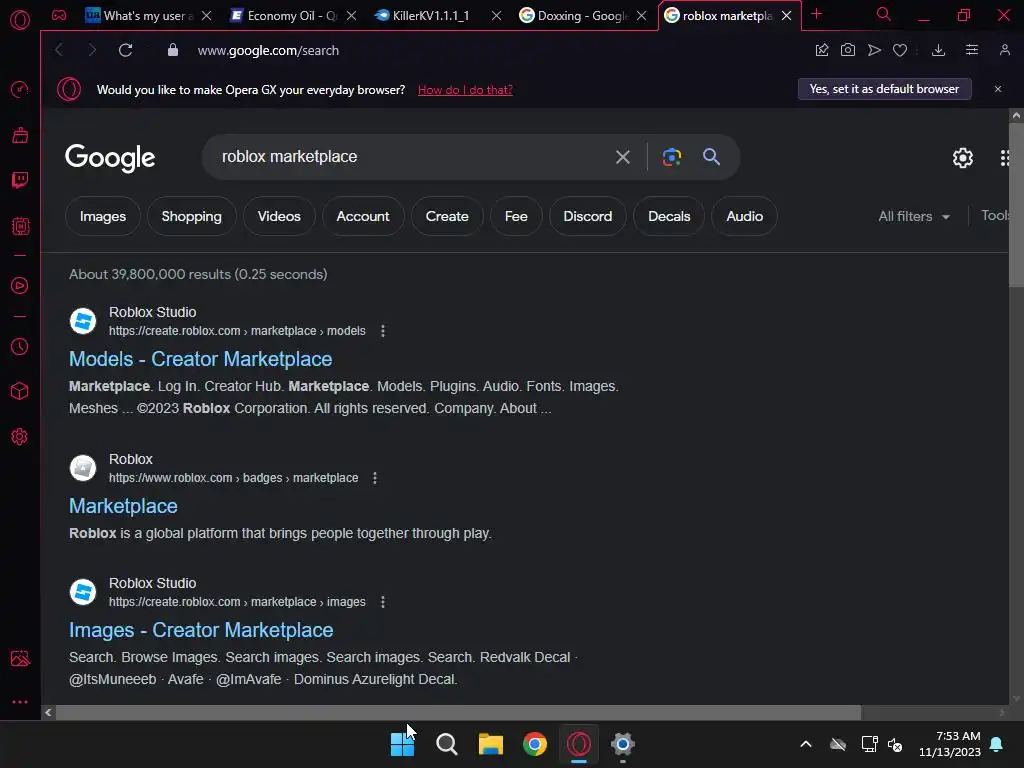Open the profile account icon in the toolbar
This screenshot has height=768, width=1024.
point(1005,50)
